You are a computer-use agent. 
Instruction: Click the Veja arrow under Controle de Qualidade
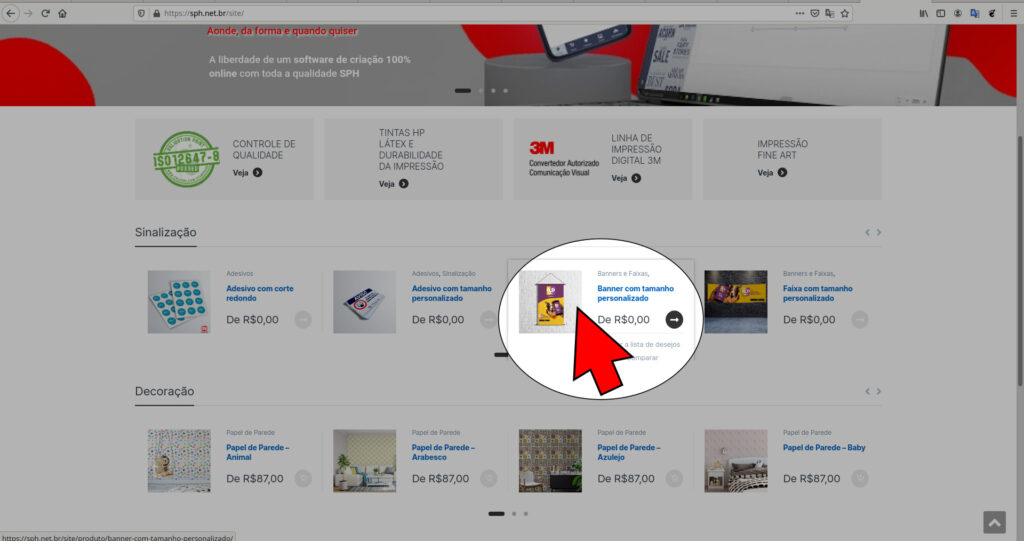coord(257,172)
